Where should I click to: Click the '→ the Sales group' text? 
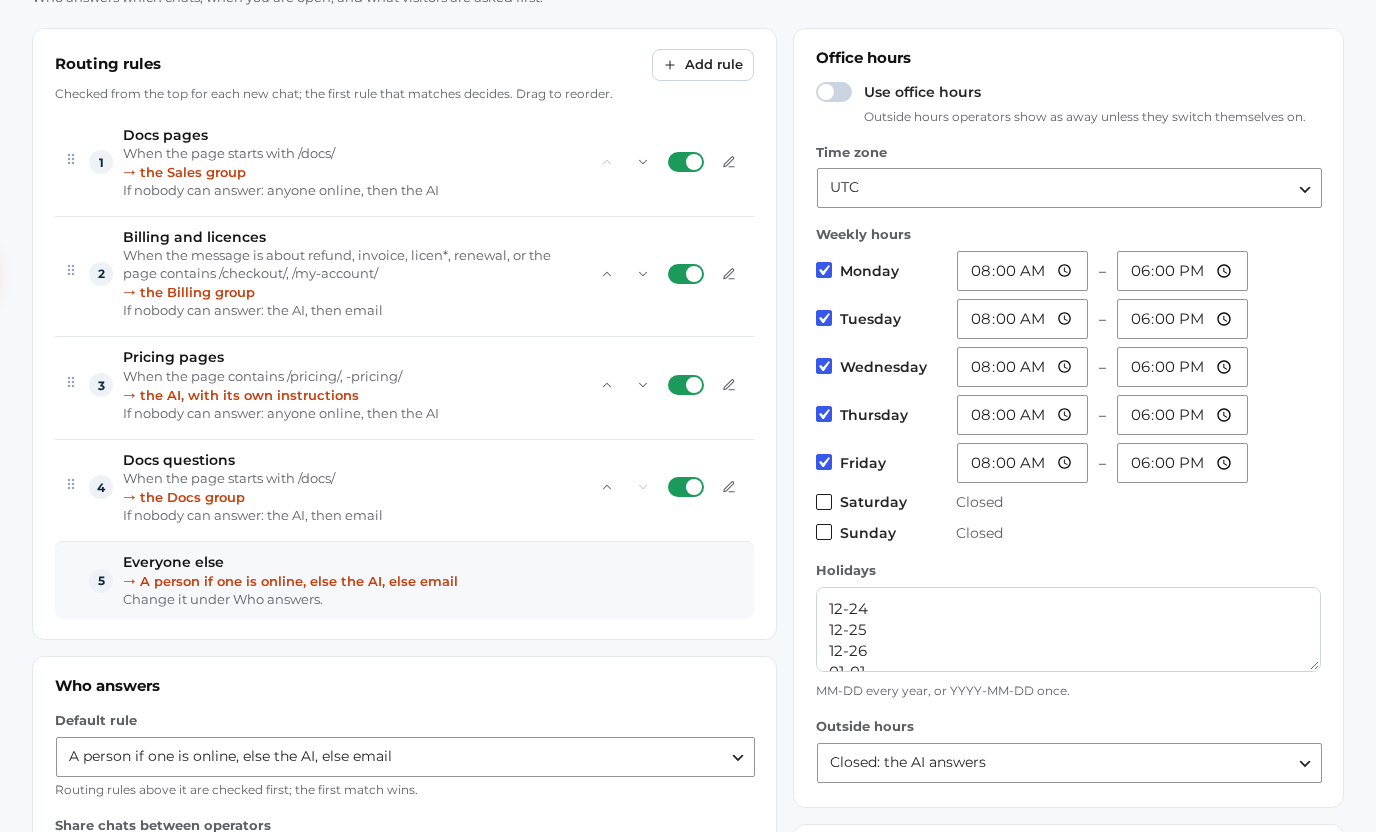point(184,172)
